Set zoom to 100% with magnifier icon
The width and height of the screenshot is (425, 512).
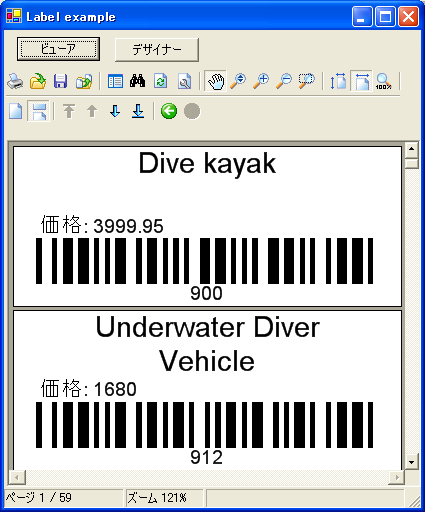384,81
